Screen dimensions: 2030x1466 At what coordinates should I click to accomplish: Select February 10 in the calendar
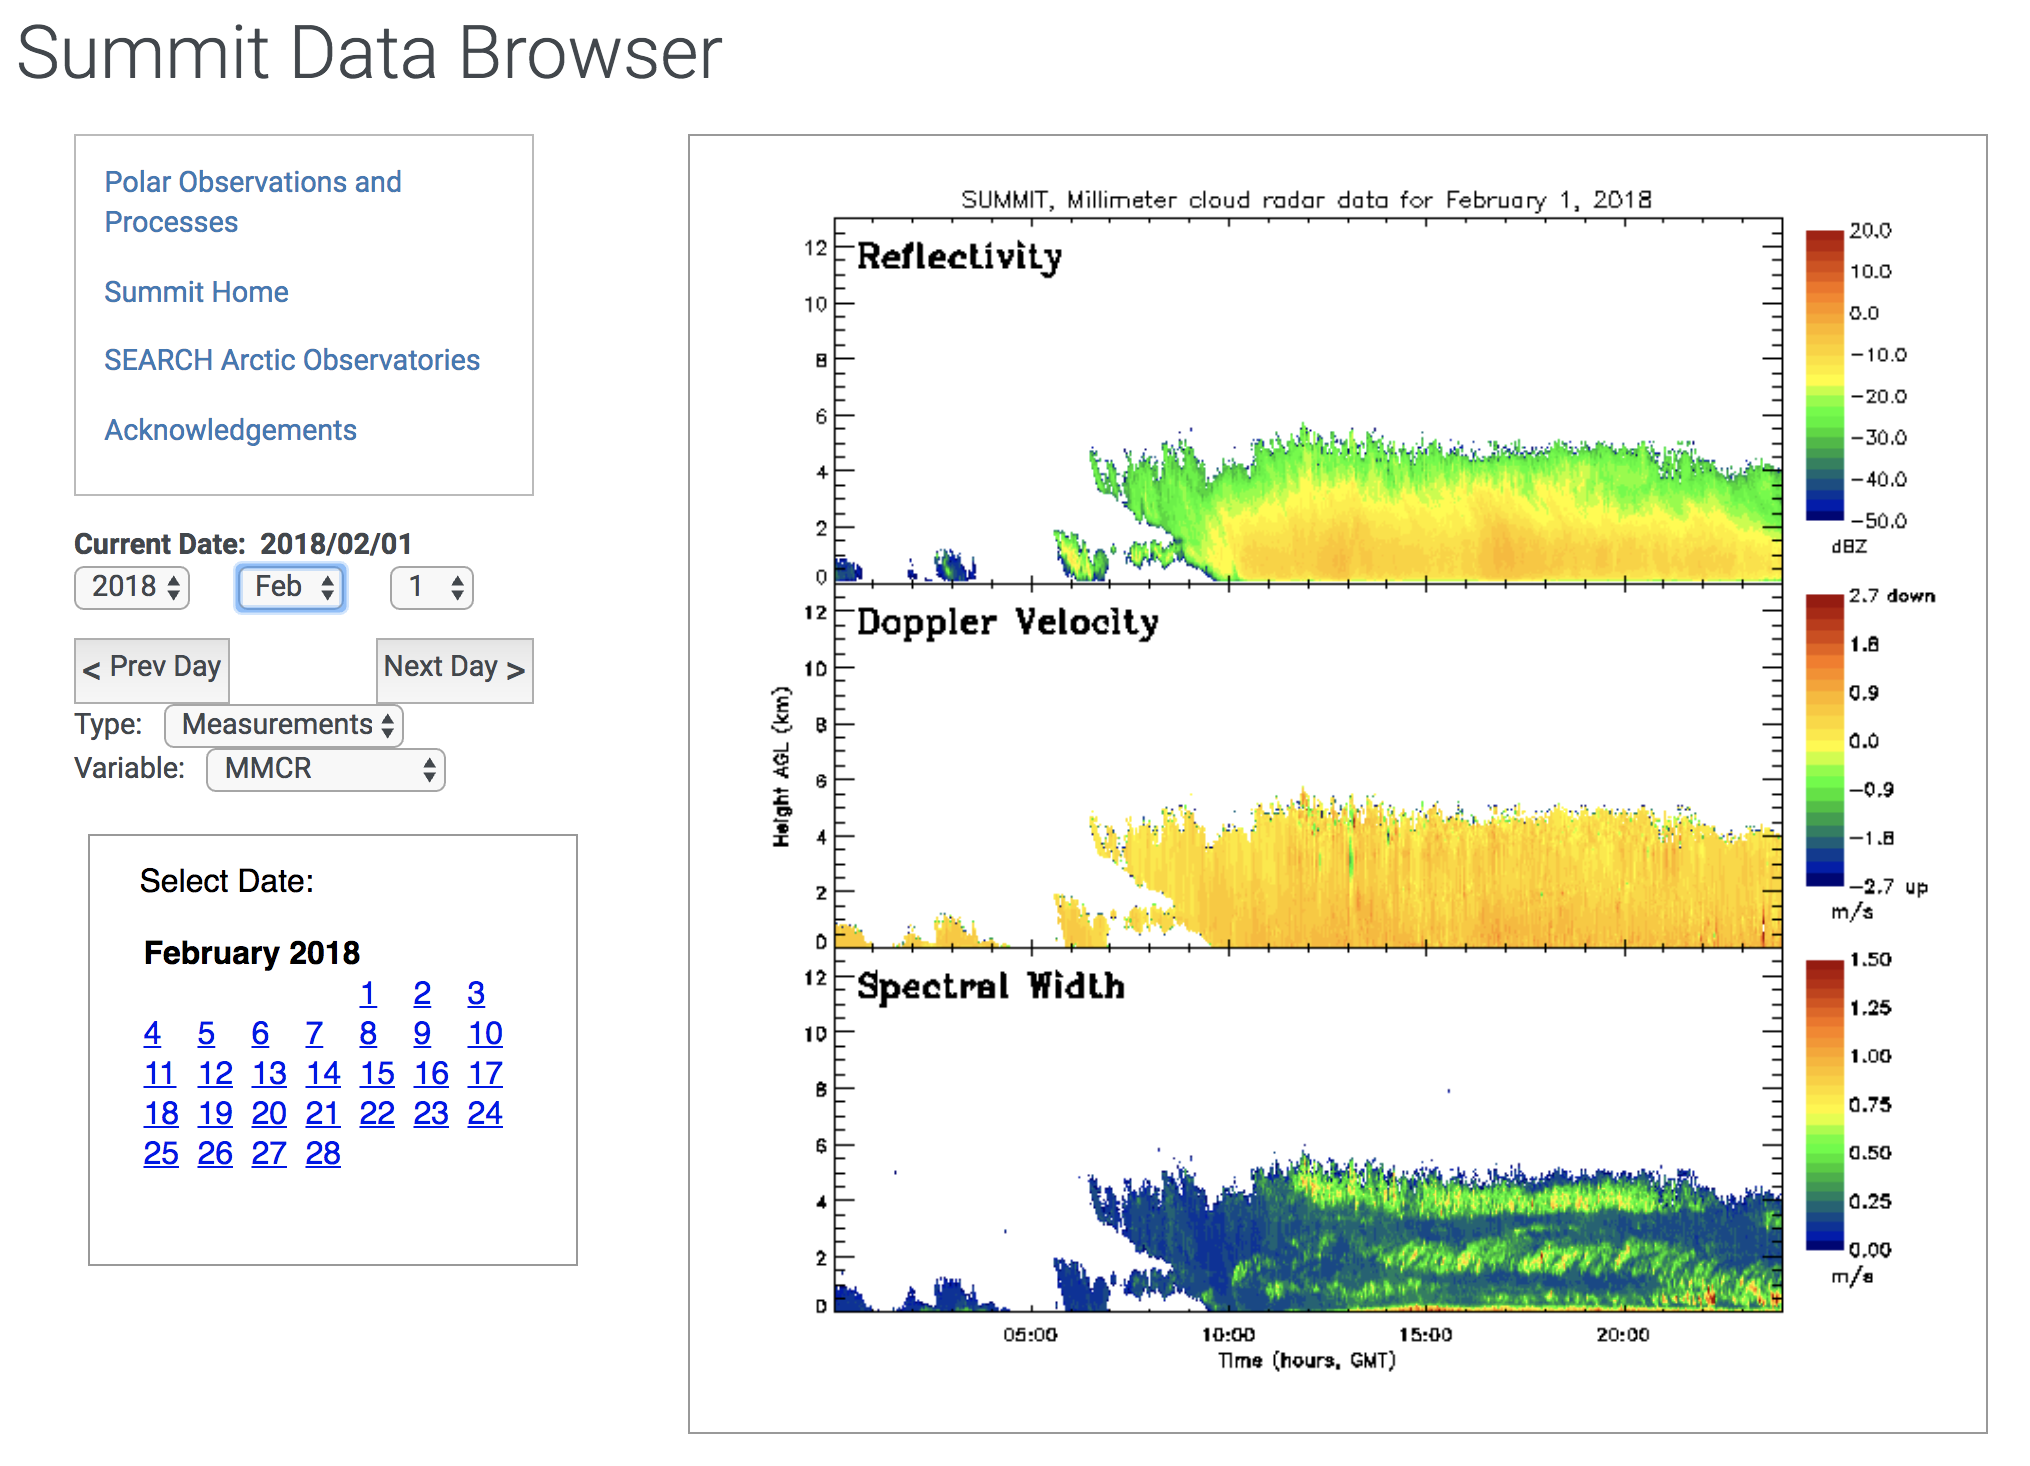pos(485,1033)
